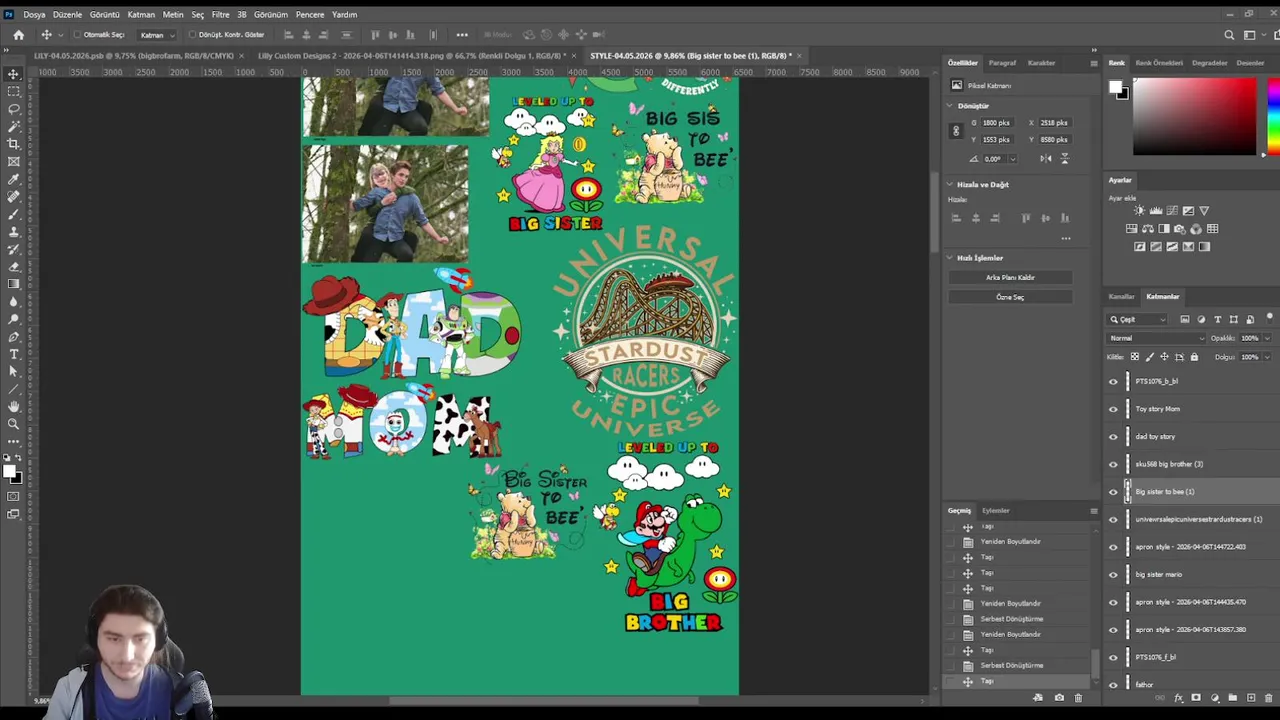Filter layers by type layer icon (T)
This screenshot has width=1280, height=720.
pyautogui.click(x=1217, y=320)
